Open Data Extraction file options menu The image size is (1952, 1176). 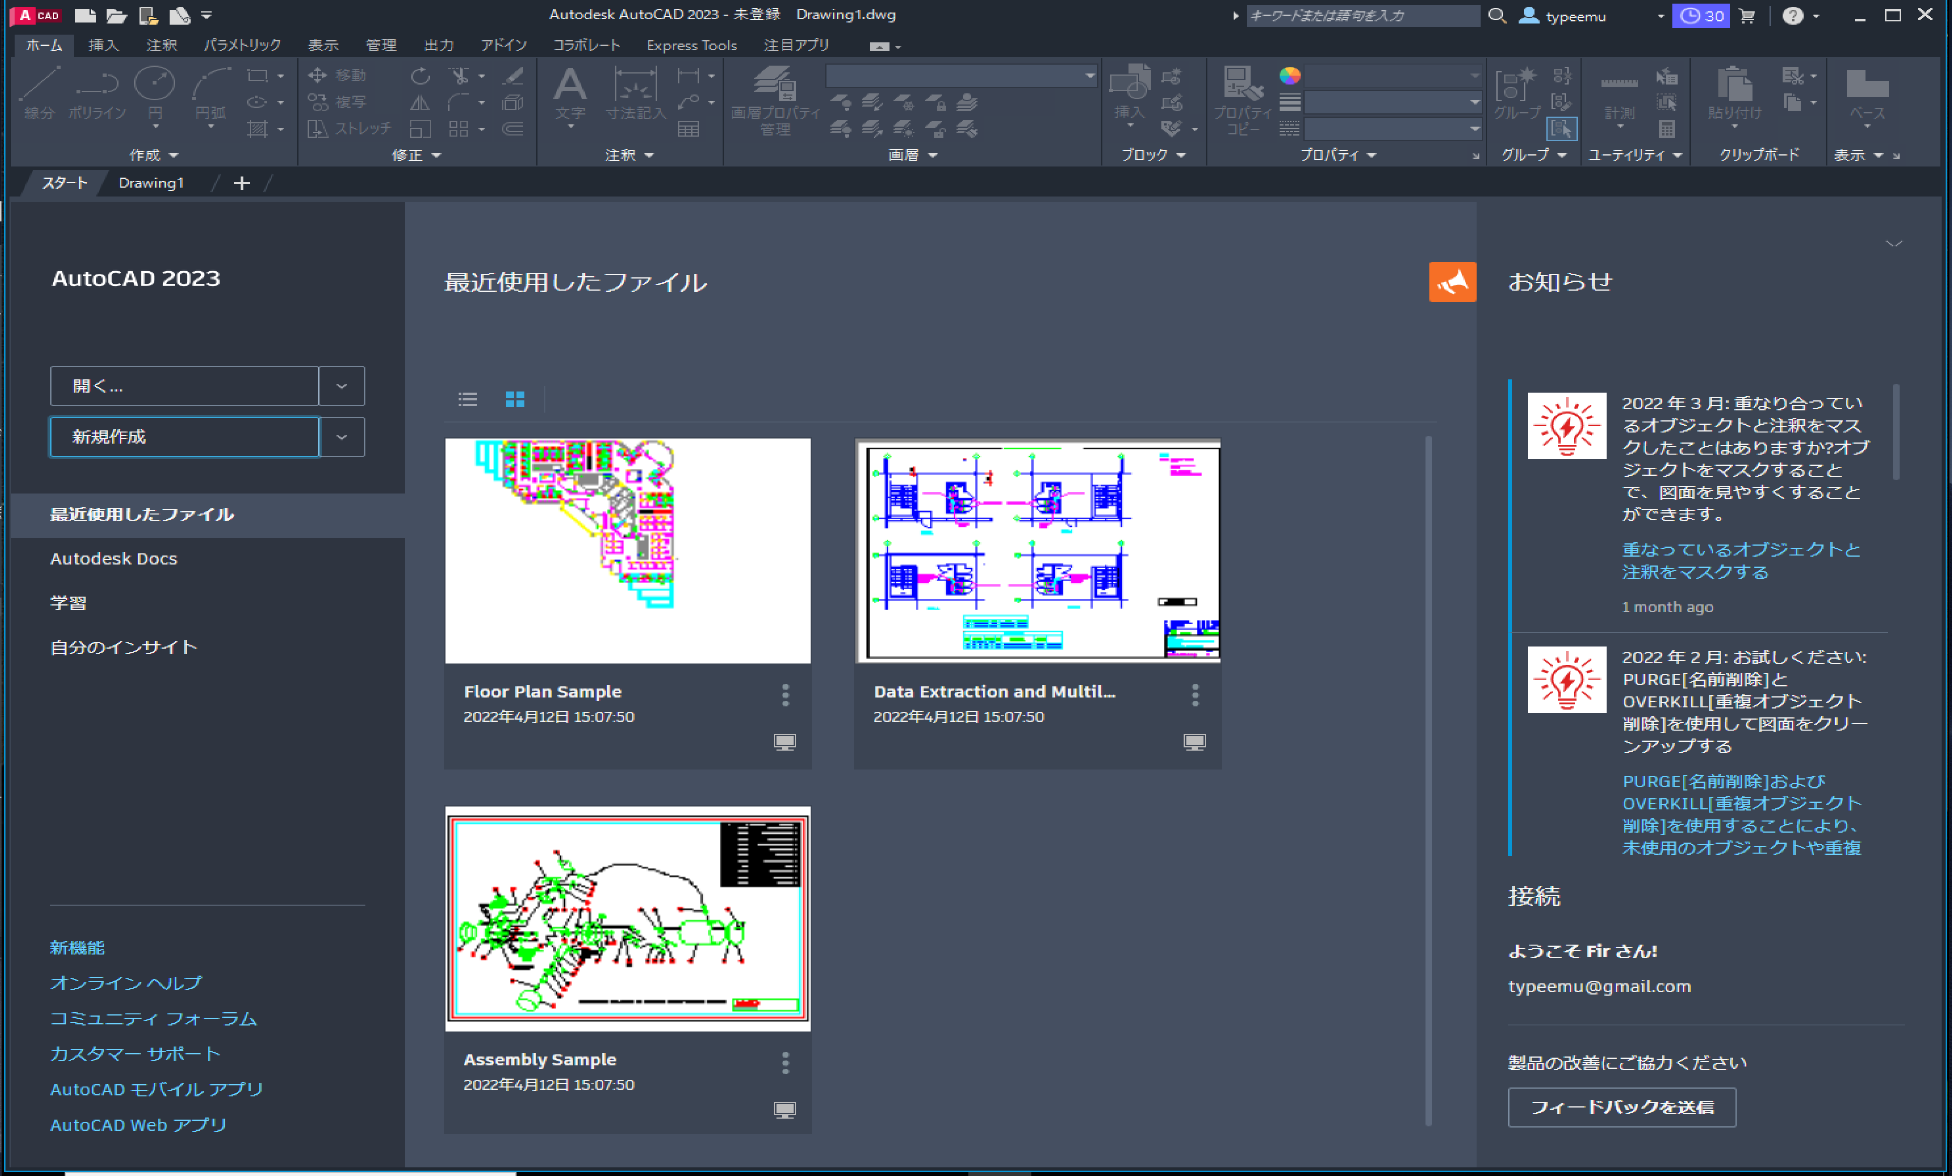click(1195, 695)
